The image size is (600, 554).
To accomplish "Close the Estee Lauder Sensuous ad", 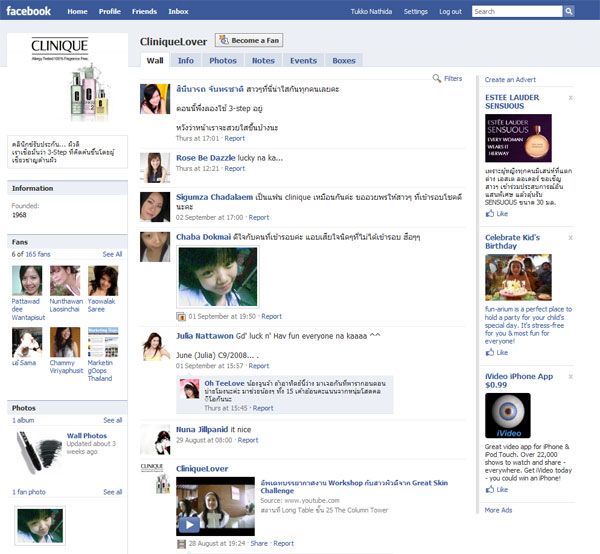I will 571,98.
